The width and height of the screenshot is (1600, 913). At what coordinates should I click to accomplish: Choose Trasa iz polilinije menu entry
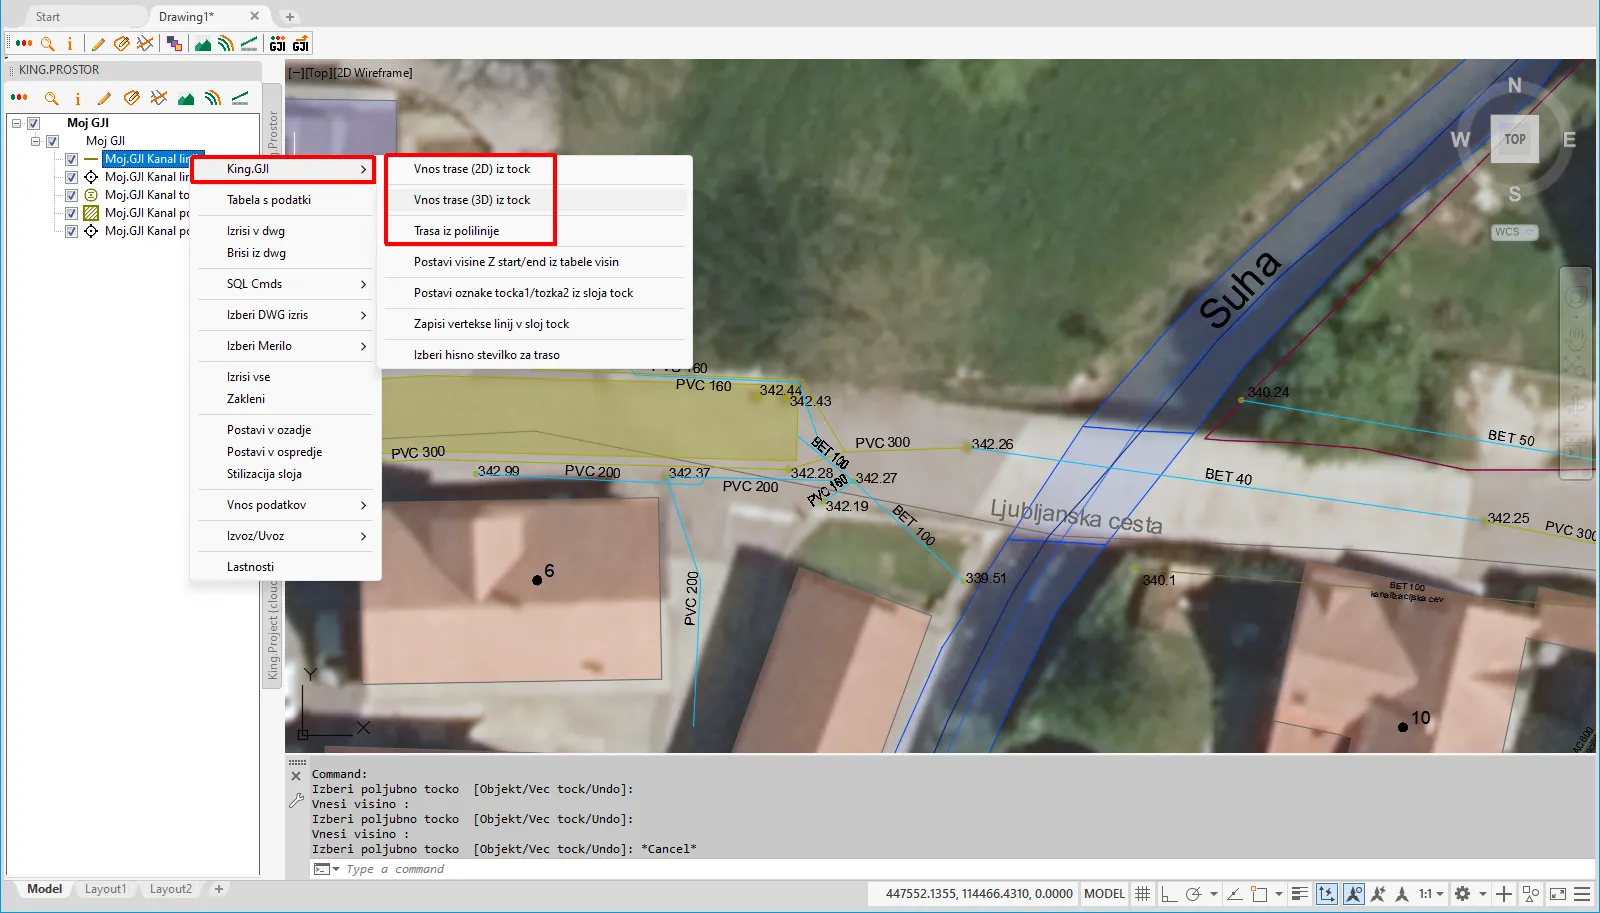point(456,231)
